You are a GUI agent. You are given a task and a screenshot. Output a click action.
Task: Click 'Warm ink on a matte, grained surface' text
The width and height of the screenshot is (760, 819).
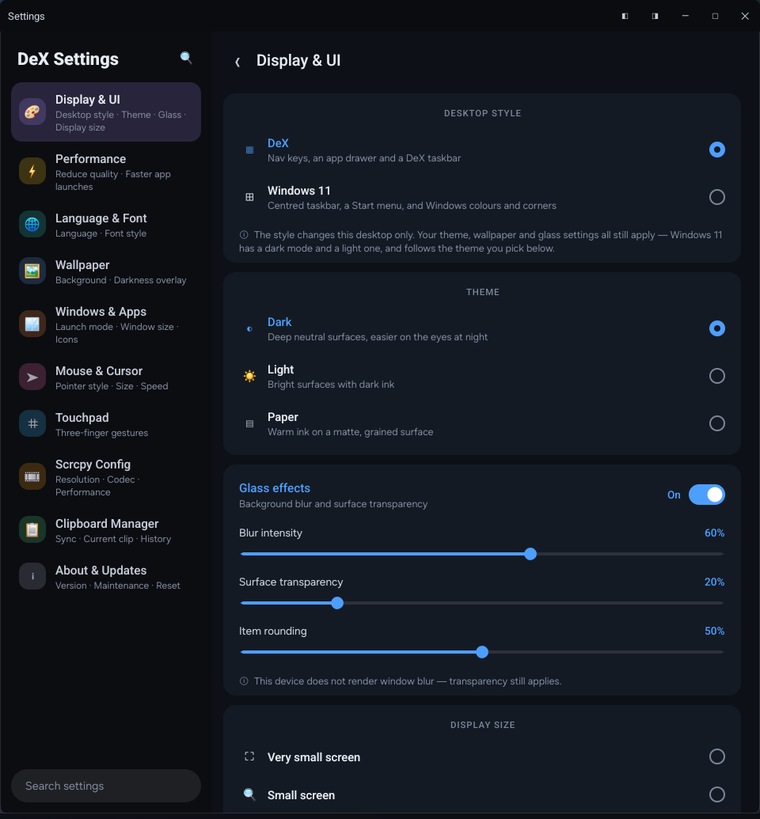point(350,432)
